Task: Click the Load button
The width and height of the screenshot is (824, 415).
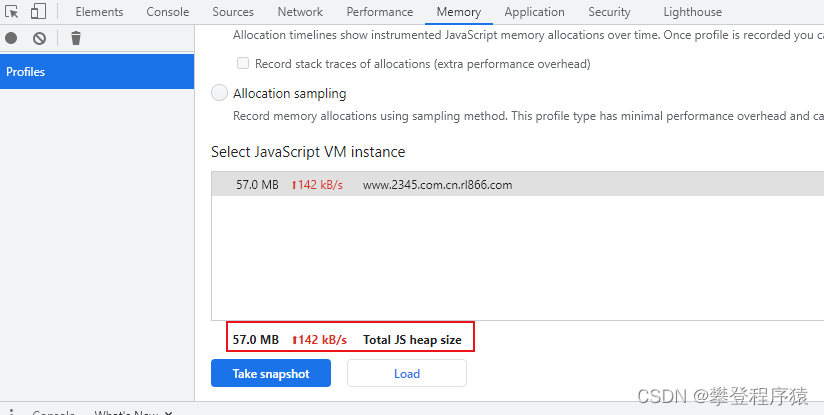Action: coord(407,374)
